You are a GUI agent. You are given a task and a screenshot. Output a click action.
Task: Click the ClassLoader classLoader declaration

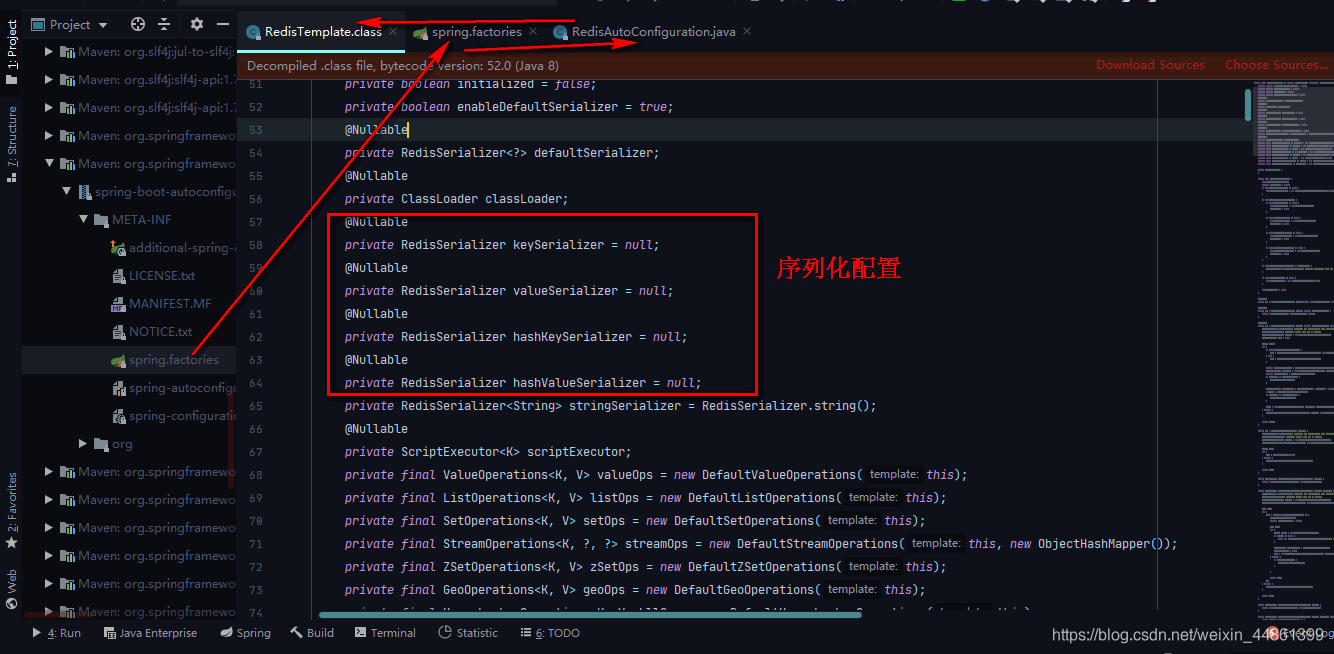coord(456,199)
